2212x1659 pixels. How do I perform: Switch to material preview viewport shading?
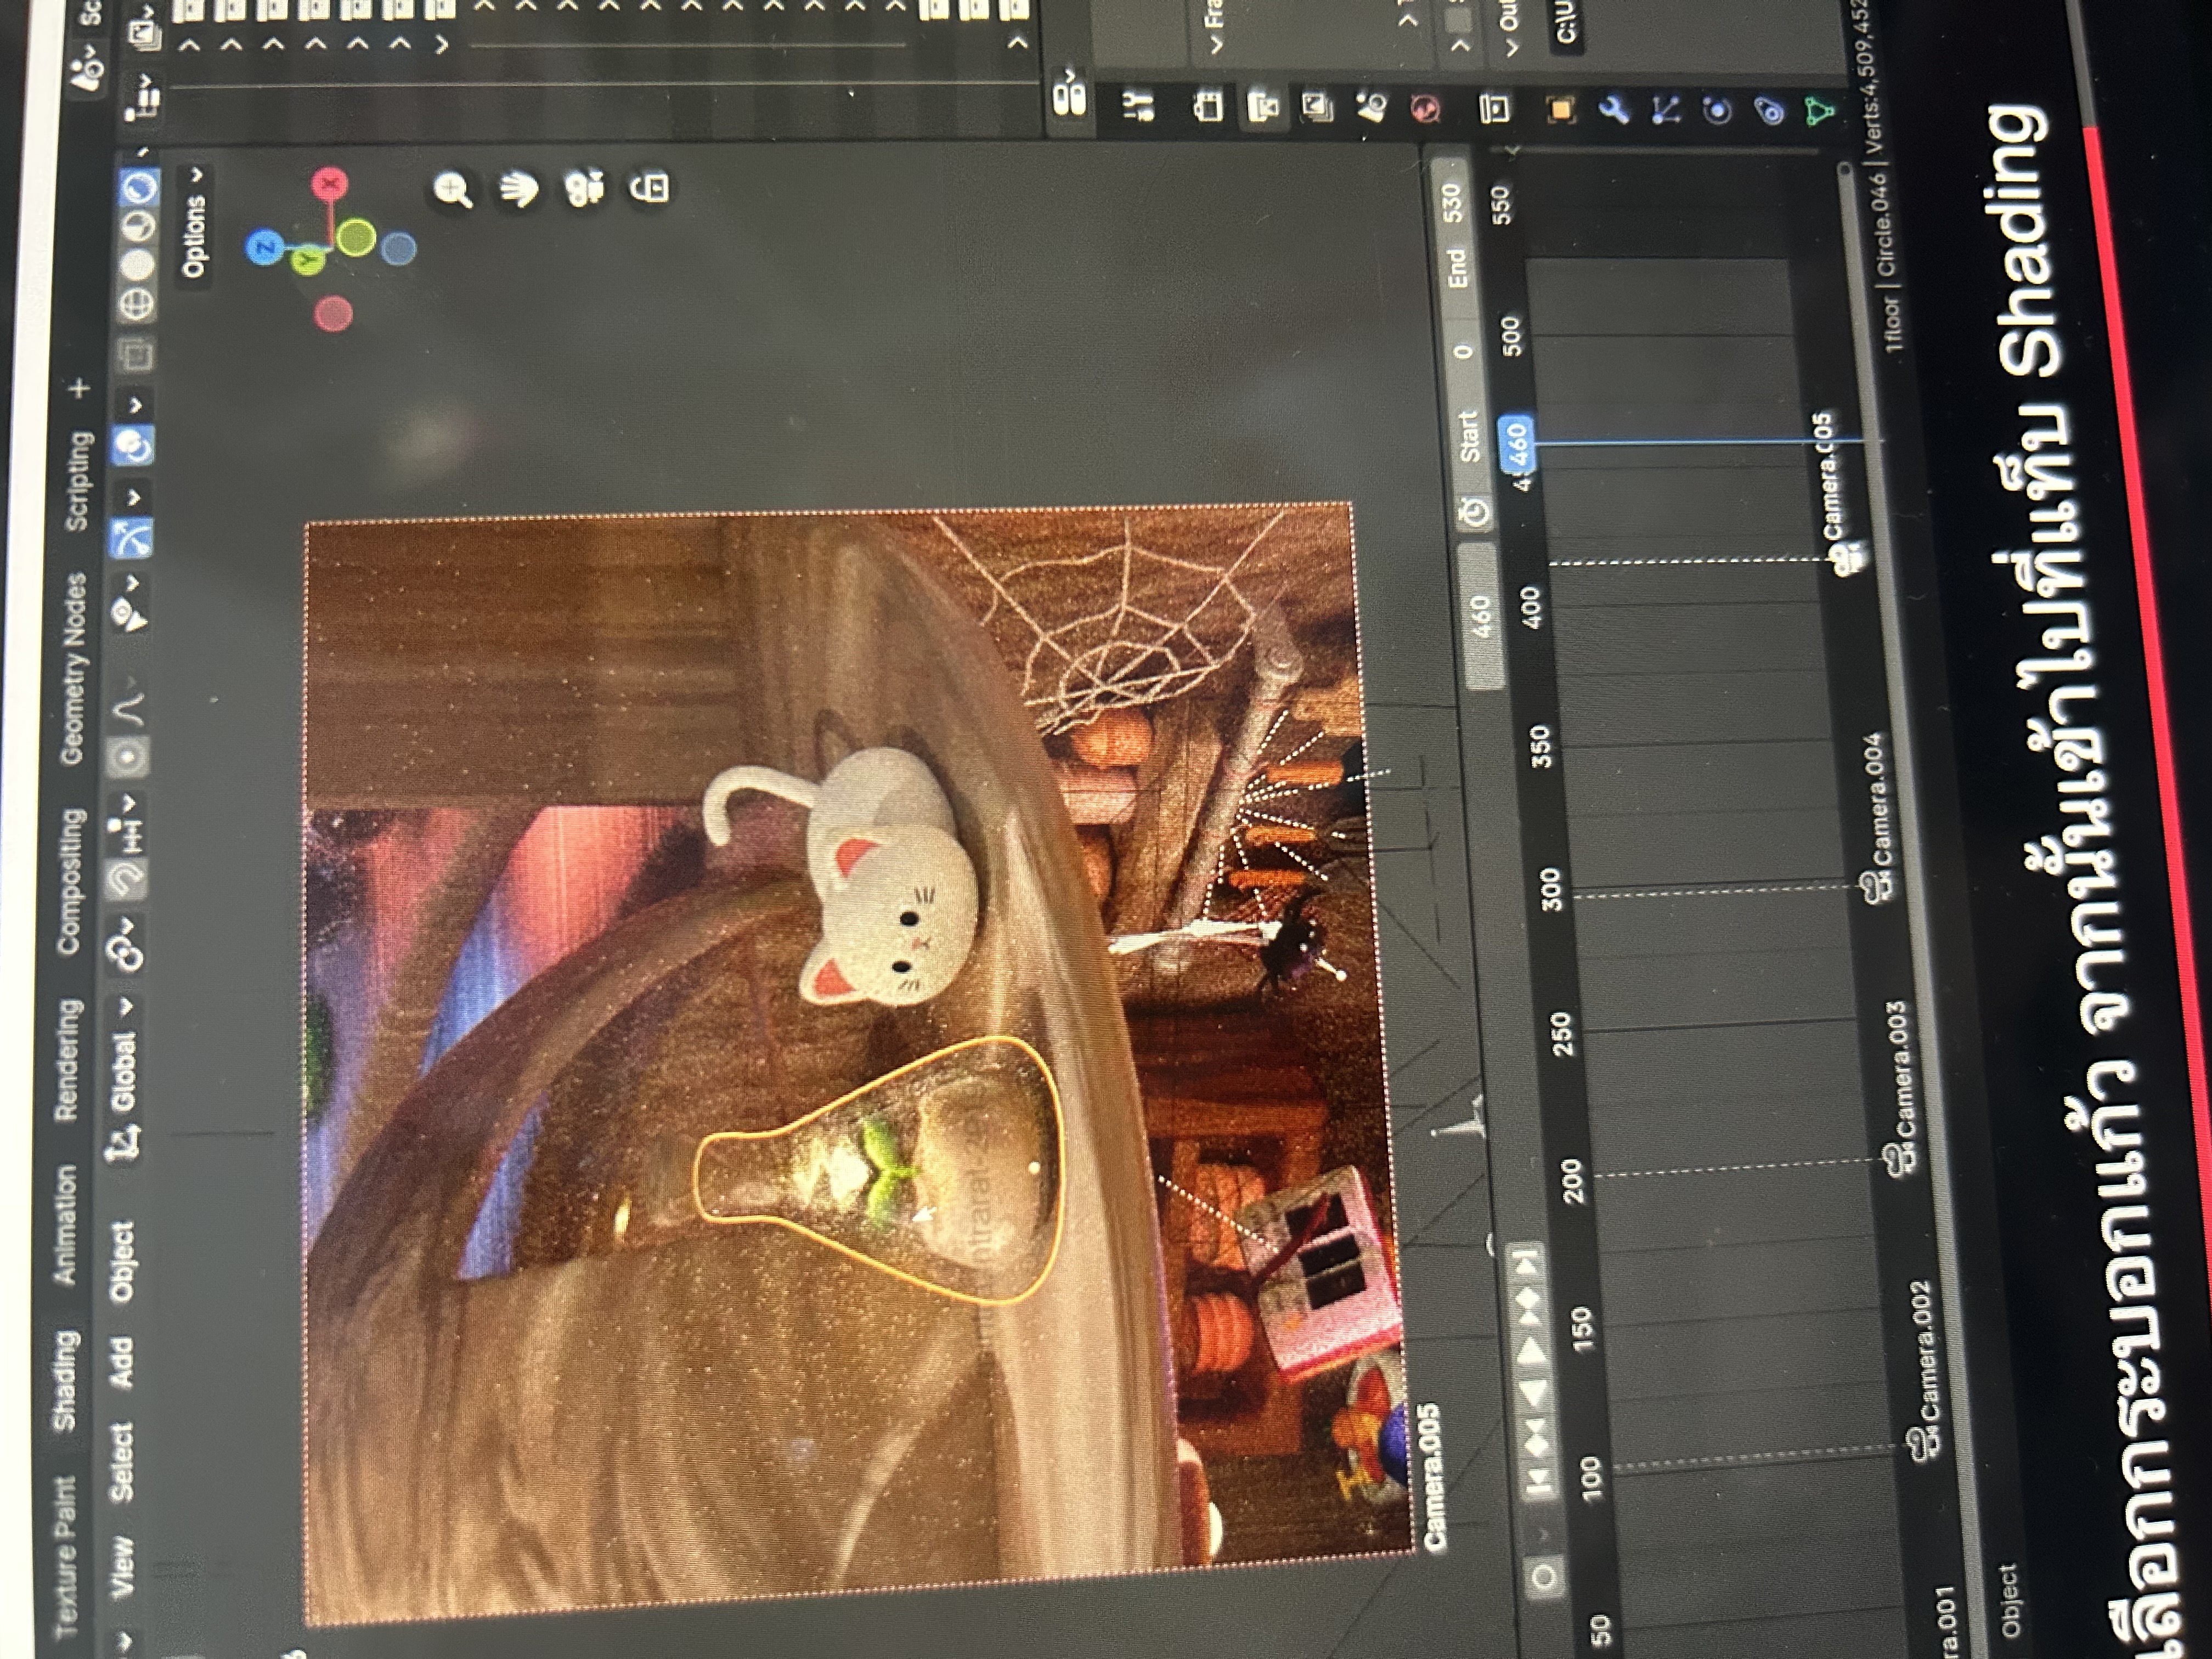tap(138, 225)
